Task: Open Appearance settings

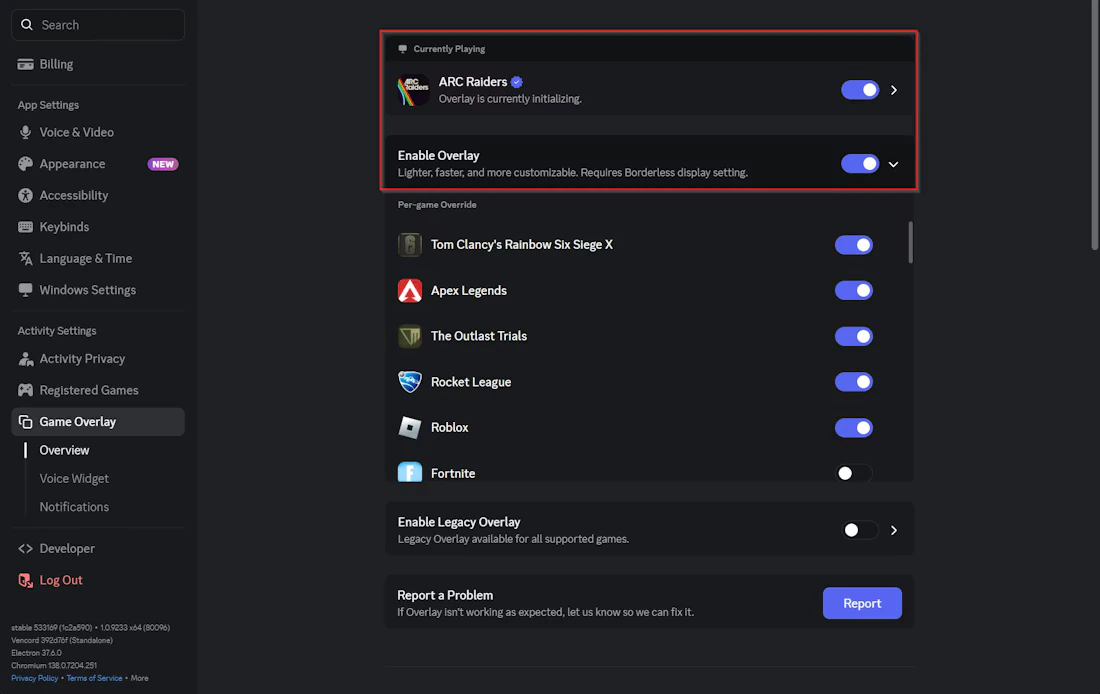Action: 98,164
